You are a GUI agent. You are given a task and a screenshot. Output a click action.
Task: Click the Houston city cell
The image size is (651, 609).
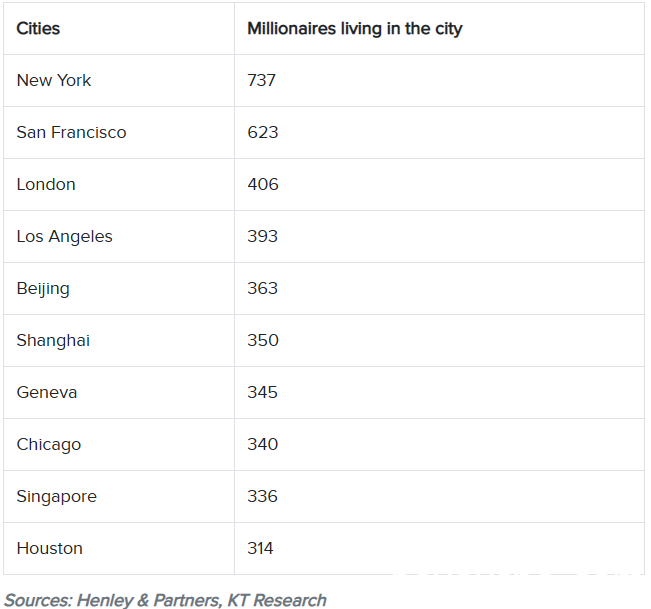(x=119, y=548)
